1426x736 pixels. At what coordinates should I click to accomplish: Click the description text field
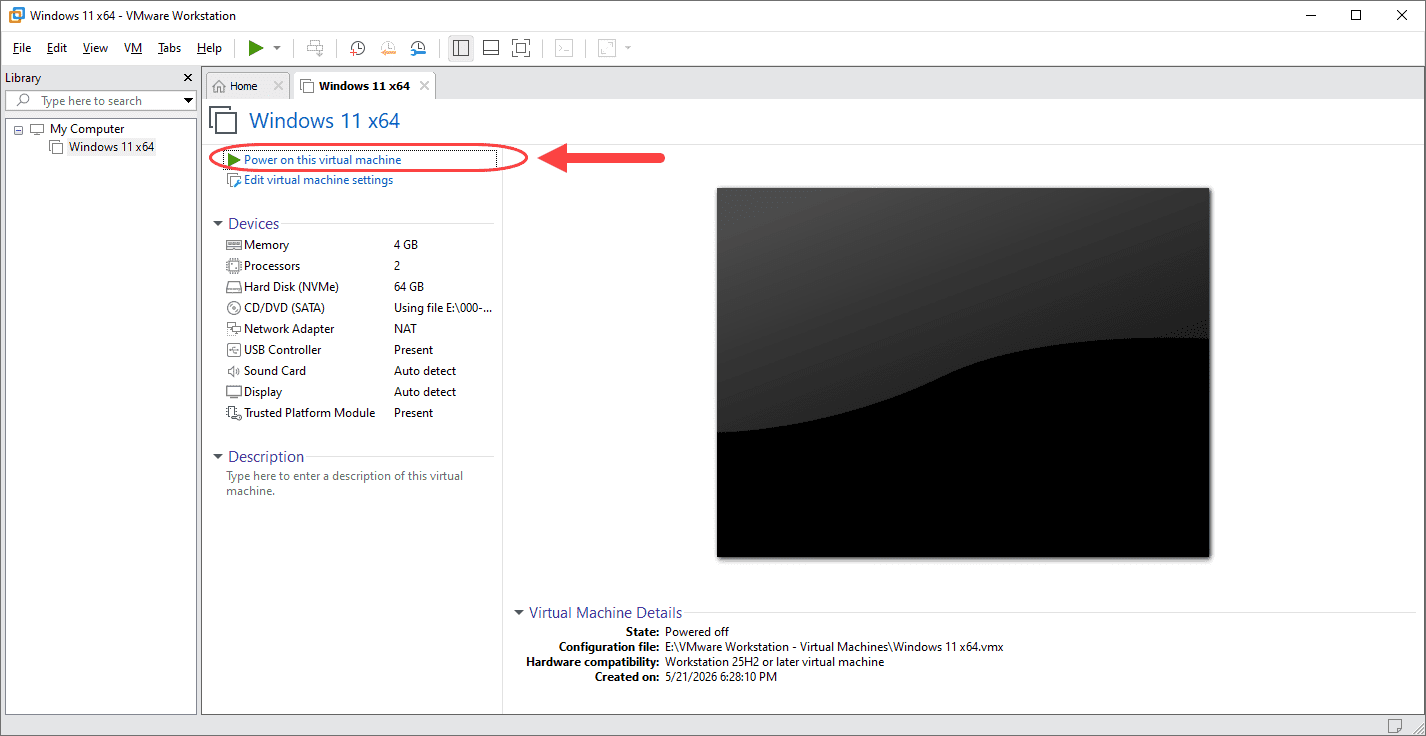[345, 484]
